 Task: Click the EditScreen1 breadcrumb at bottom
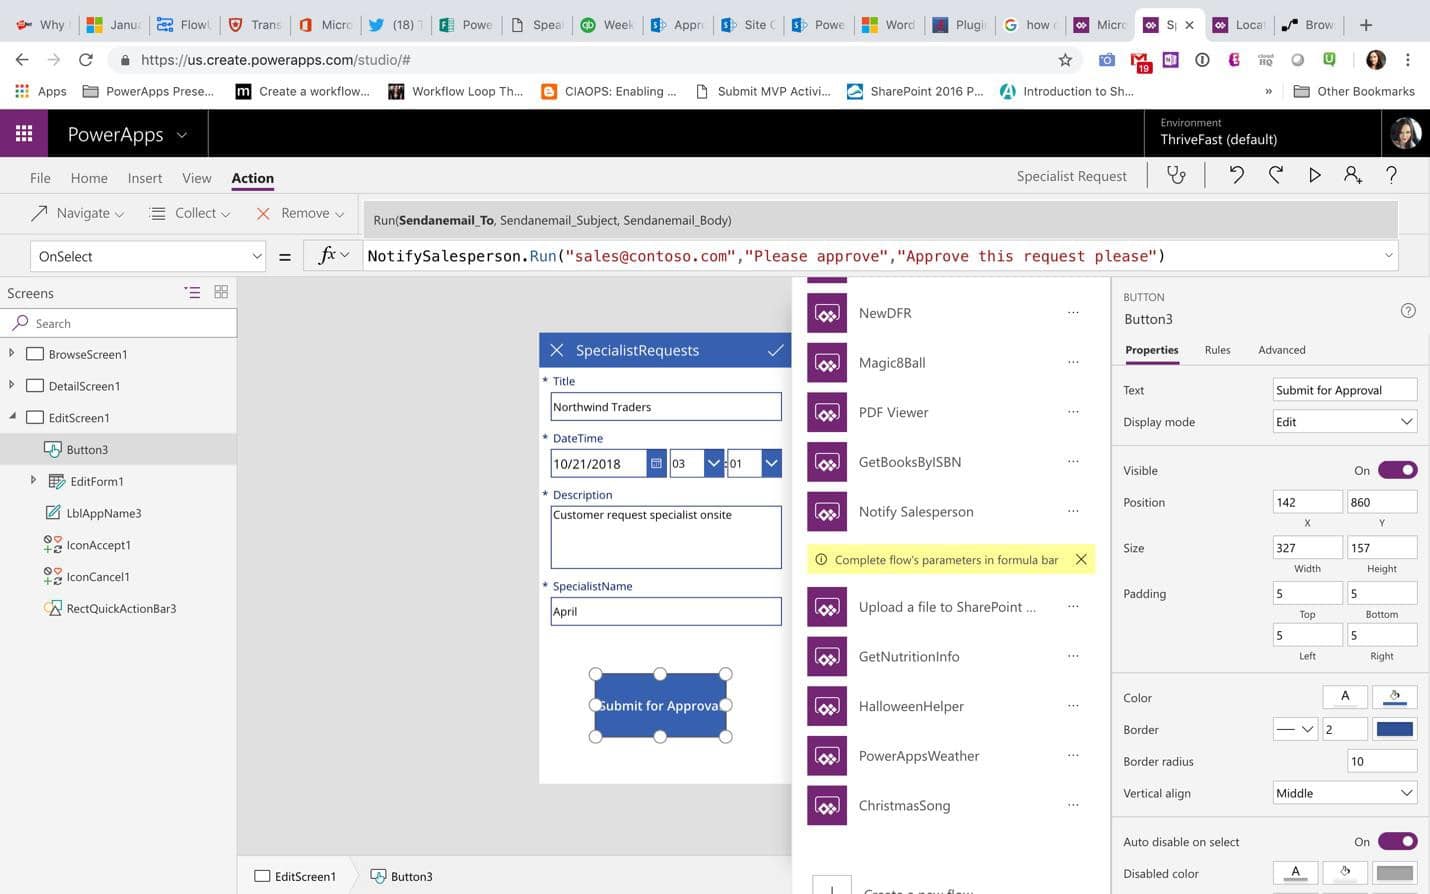[295, 876]
